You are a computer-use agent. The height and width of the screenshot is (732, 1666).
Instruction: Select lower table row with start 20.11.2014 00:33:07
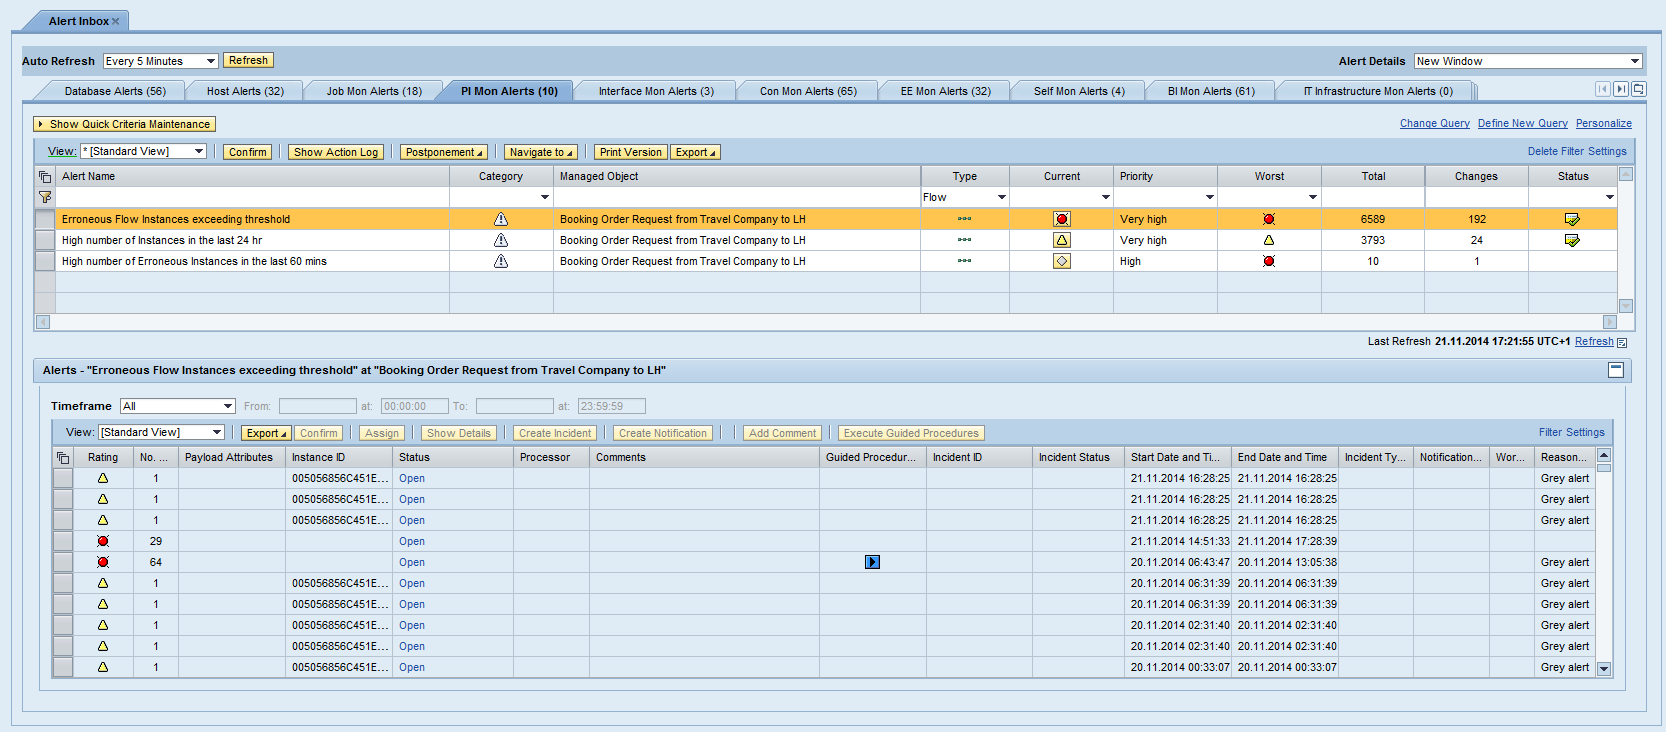pos(63,667)
